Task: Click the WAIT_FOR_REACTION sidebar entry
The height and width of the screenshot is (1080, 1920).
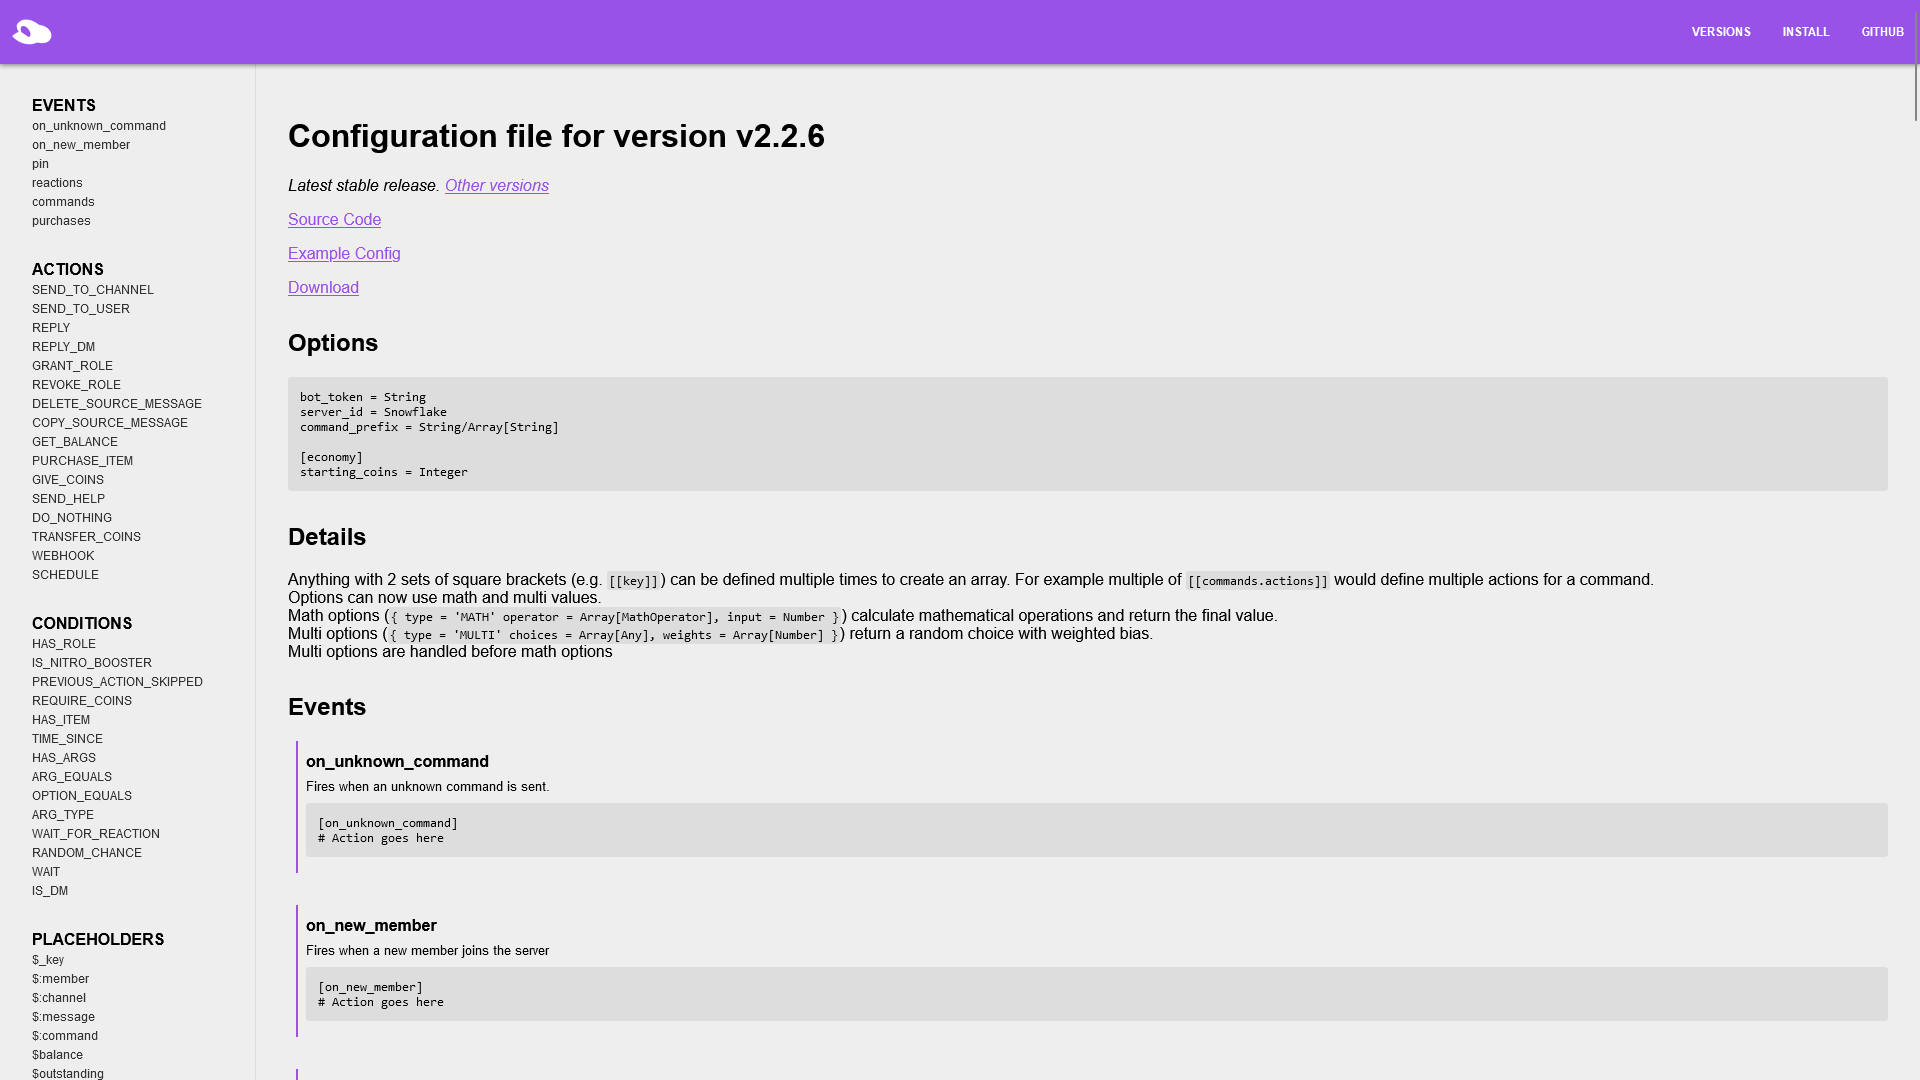Action: 96,834
